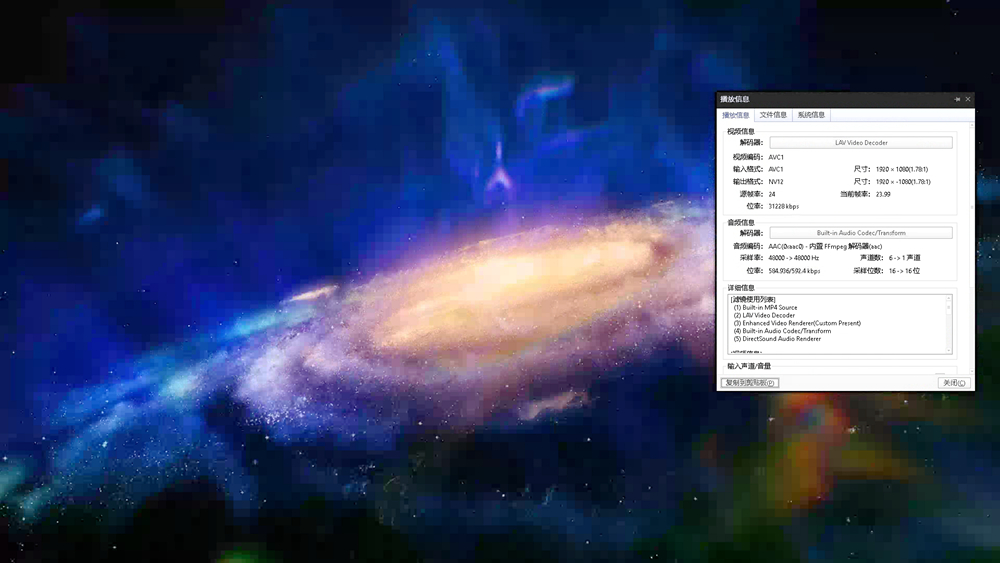Click the 视频编码 value AVC1
This screenshot has width=1000, height=563.
[x=776, y=157]
